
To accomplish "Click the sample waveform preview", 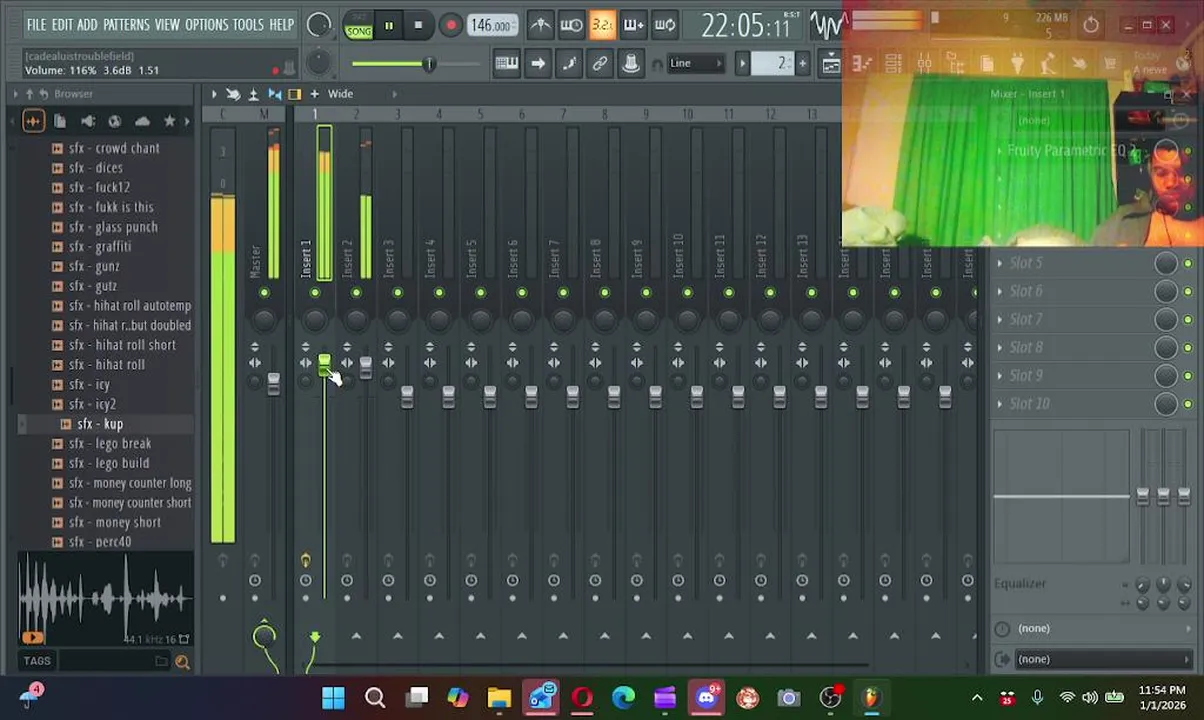I will (104, 597).
